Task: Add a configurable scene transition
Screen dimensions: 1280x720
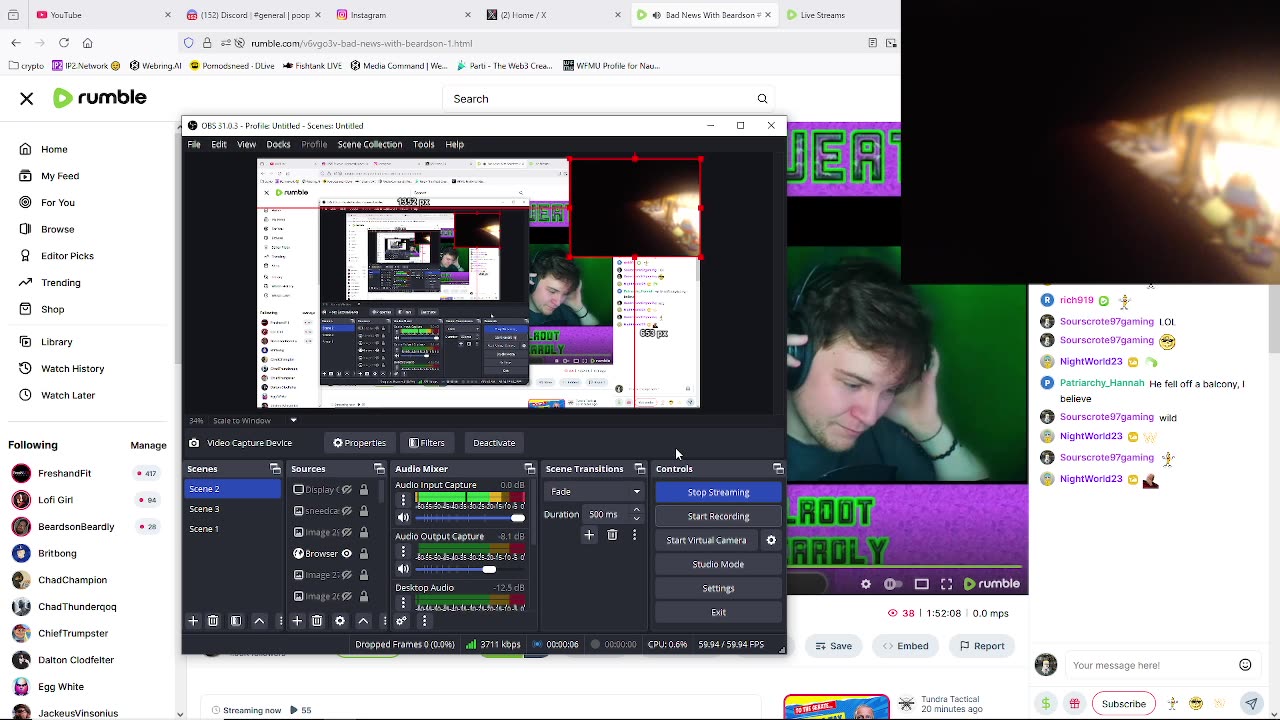Action: pyautogui.click(x=589, y=535)
